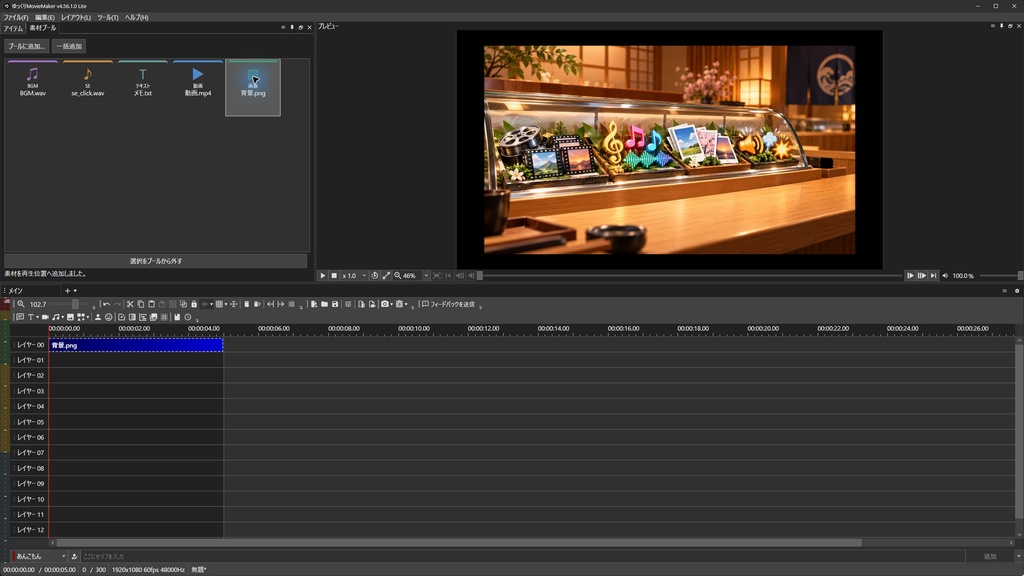Click the scissors cut icon
Viewport: 1024px width, 576px height.
click(x=130, y=304)
